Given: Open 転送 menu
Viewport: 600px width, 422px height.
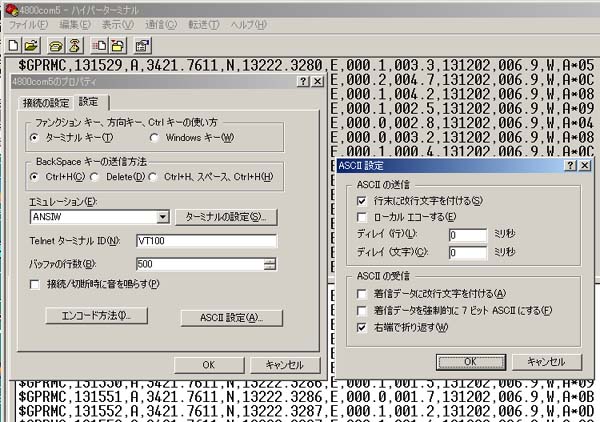Looking at the screenshot, I should click(x=204, y=25).
